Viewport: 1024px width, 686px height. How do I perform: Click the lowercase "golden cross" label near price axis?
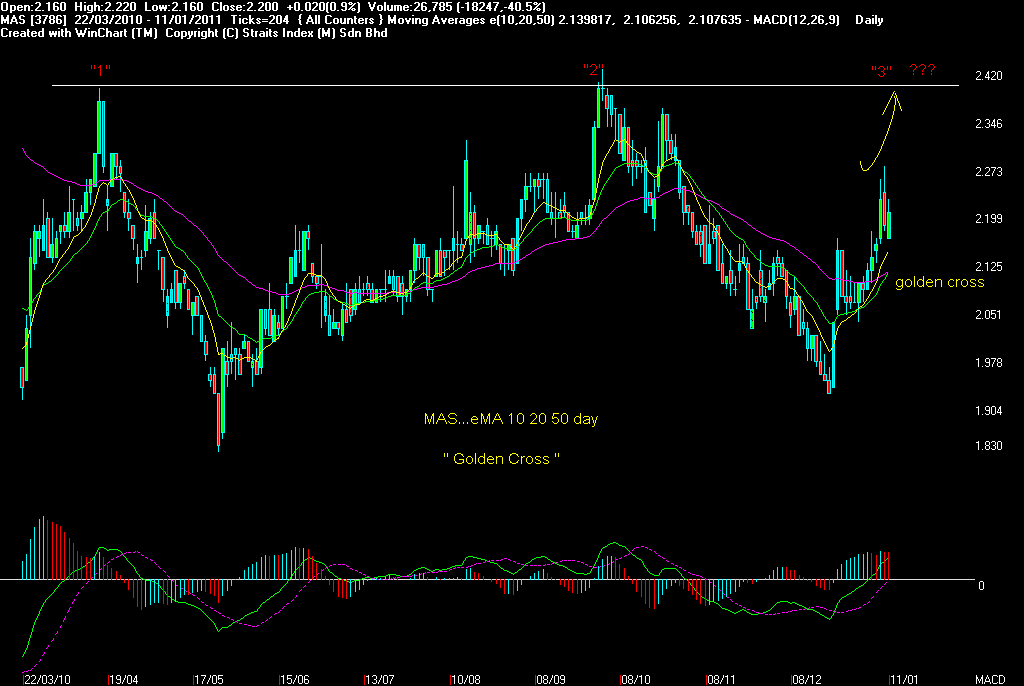pyautogui.click(x=939, y=282)
